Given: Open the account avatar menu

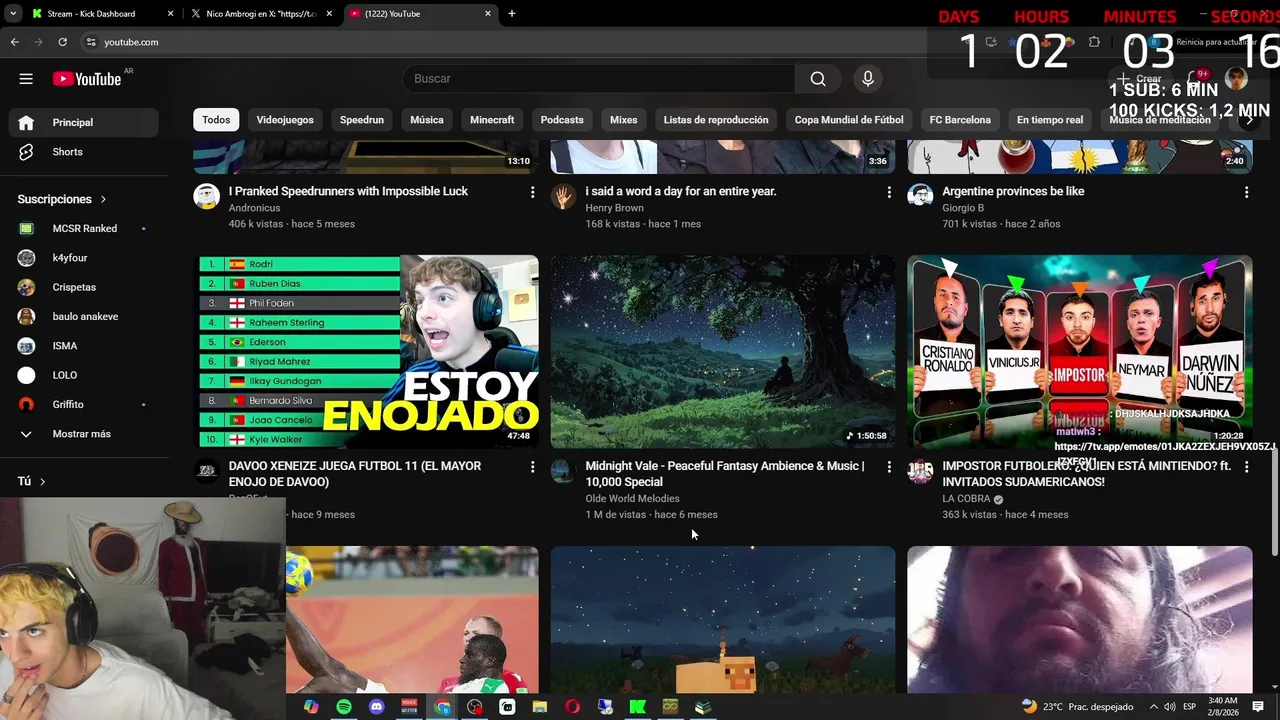Looking at the screenshot, I should click(1236, 79).
